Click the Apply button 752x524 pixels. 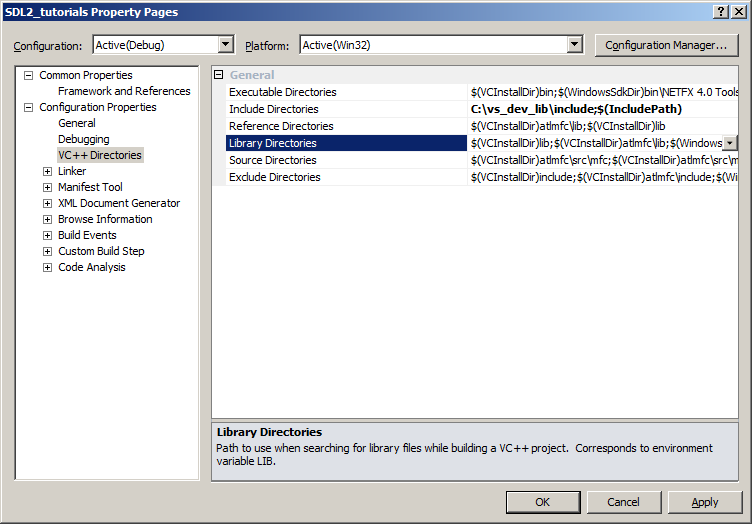[x=705, y=502]
